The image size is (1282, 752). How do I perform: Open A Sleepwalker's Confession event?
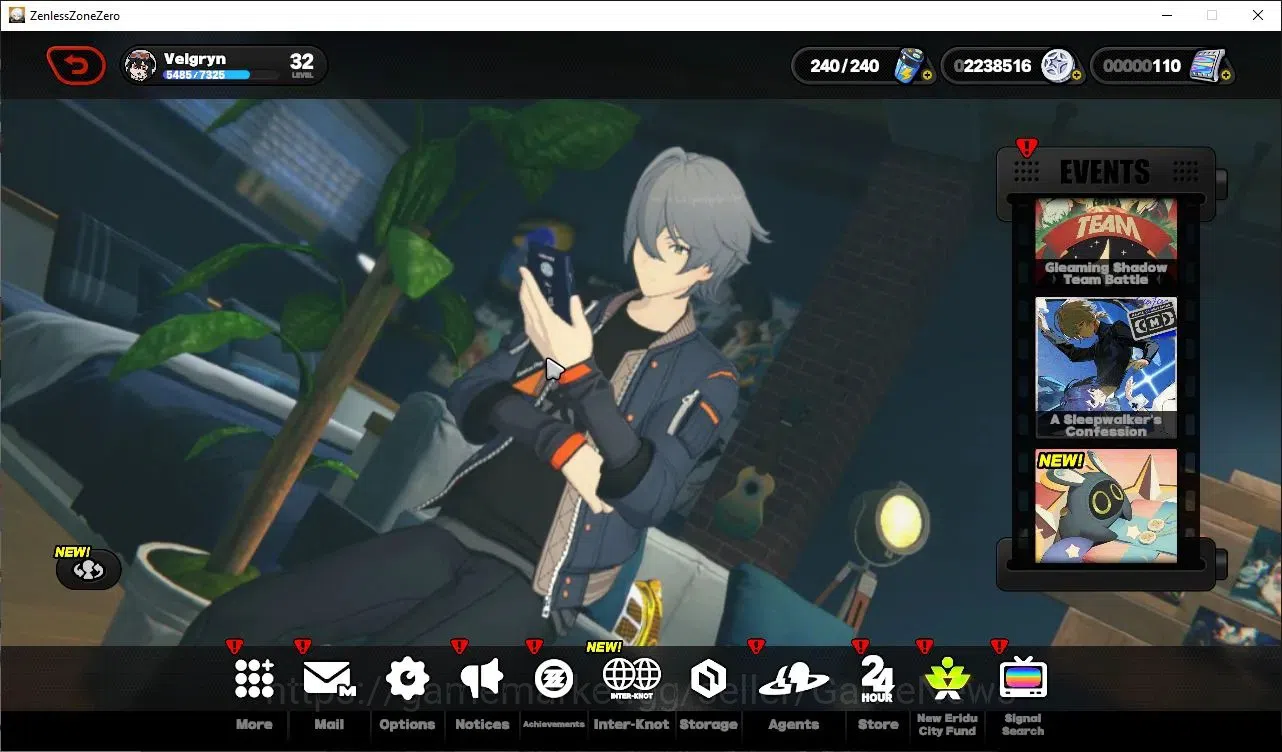1105,368
